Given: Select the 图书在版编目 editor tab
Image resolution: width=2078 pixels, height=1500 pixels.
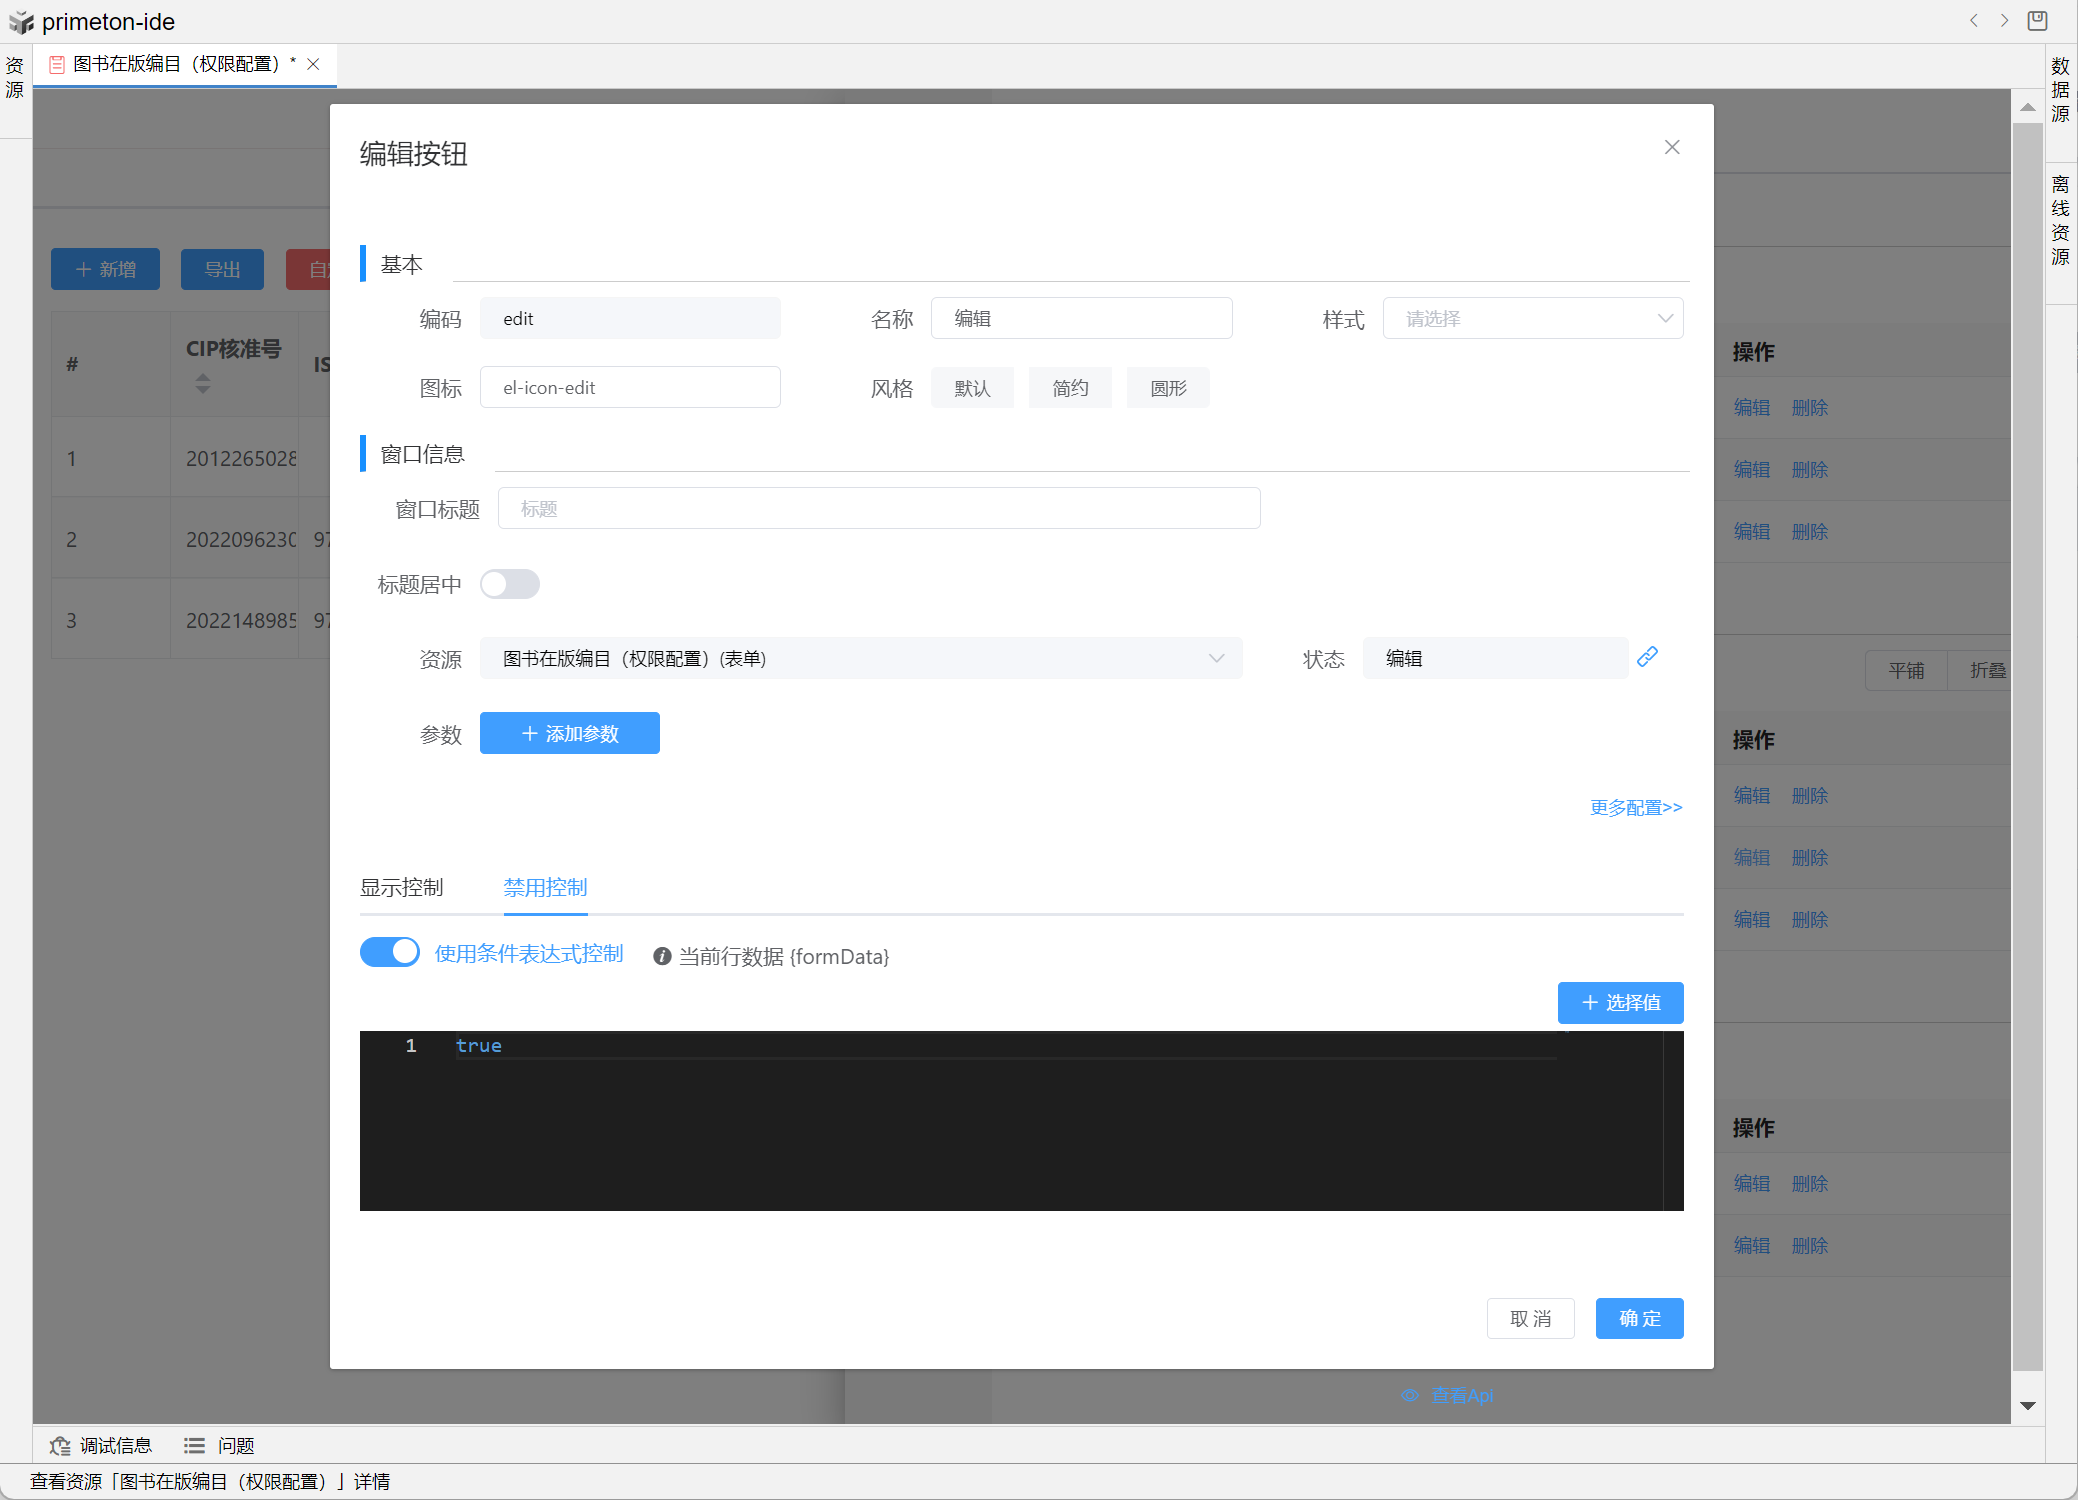Looking at the screenshot, I should click(x=176, y=64).
